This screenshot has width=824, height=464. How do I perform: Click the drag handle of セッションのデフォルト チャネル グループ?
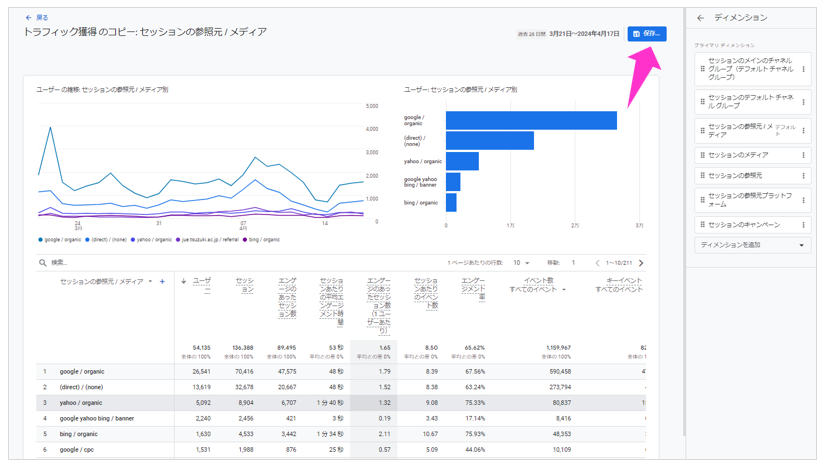pos(703,101)
